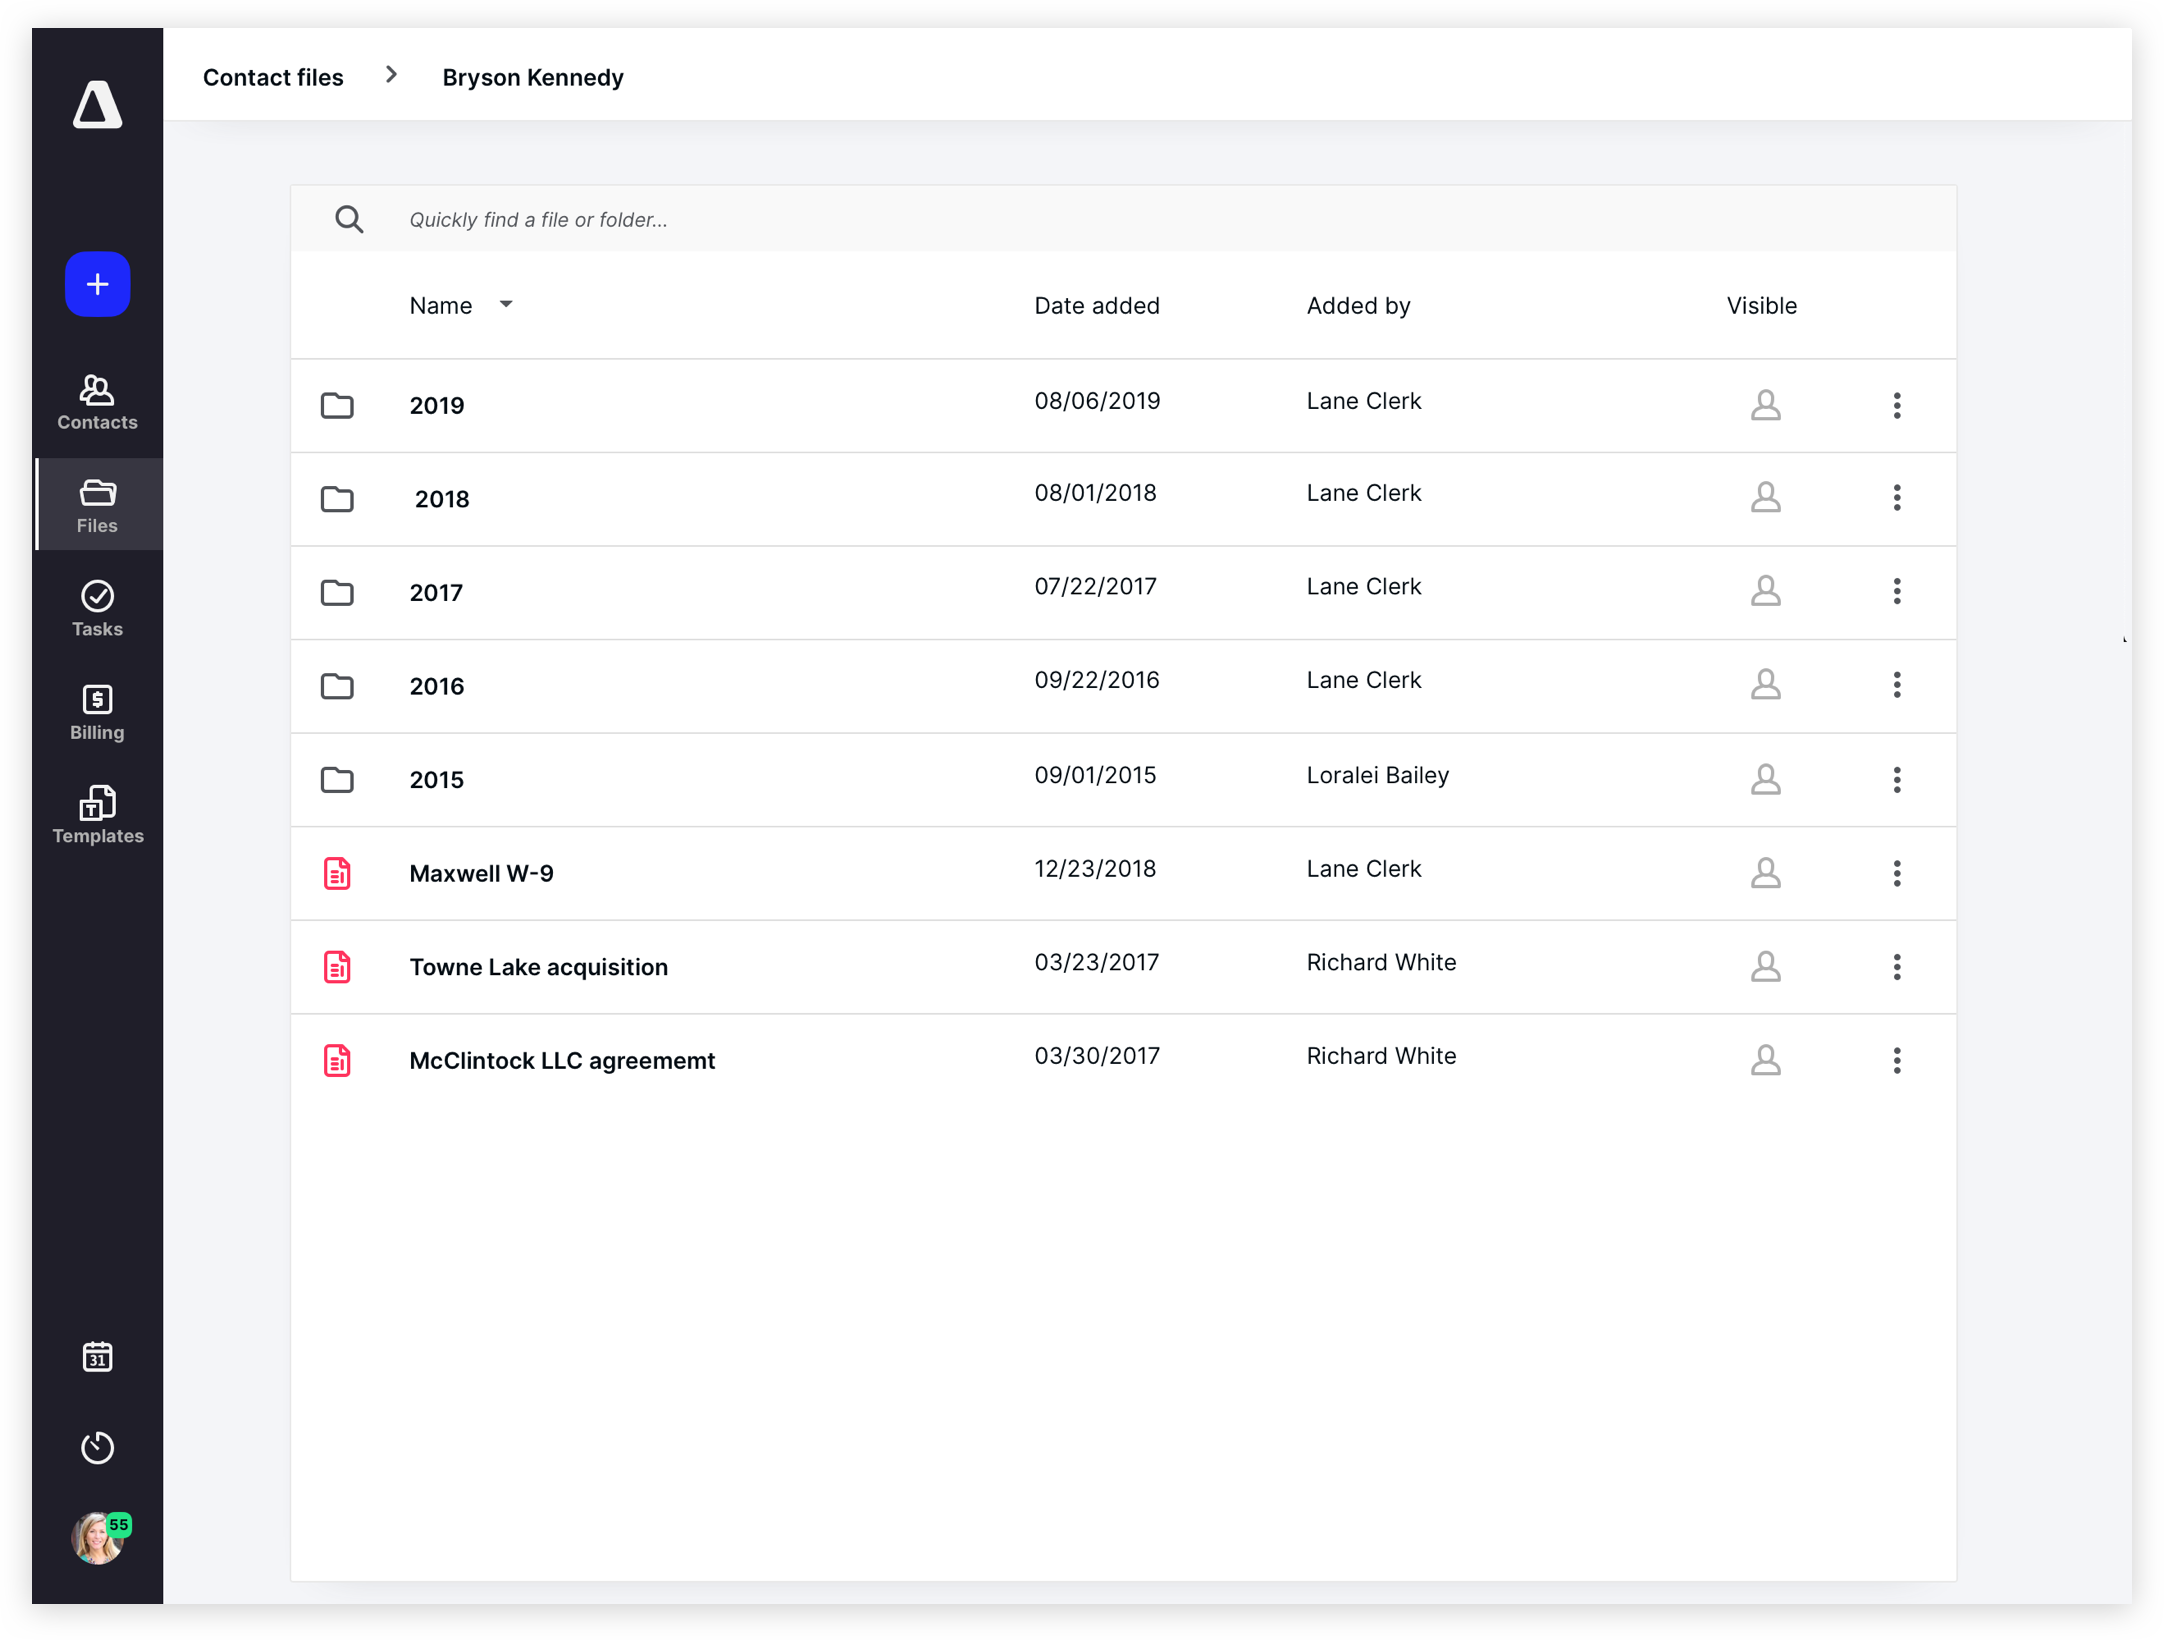
Task: Click the Contact files breadcrumb
Action: pos(273,77)
